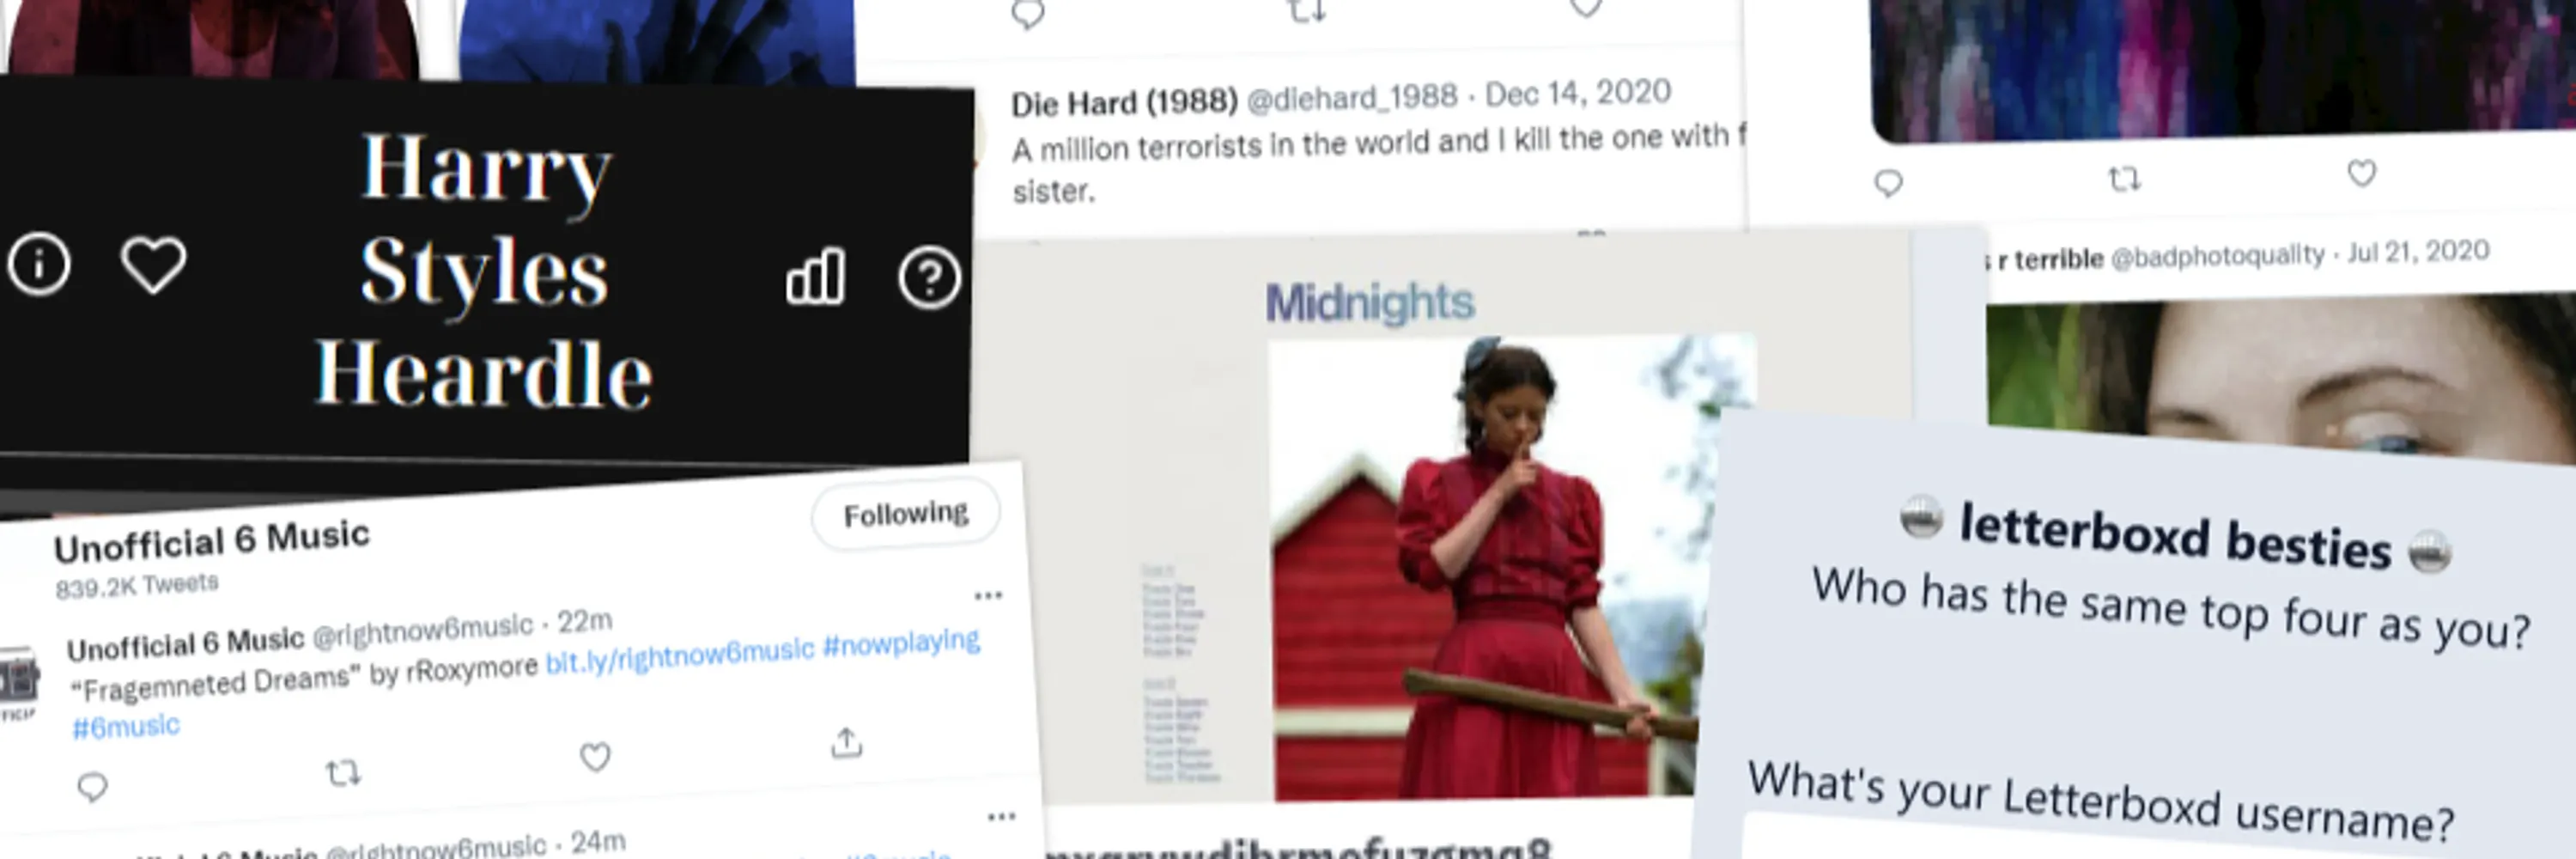
Task: Reply to the Fragemneted Dreams tweet
Action: coord(92,787)
